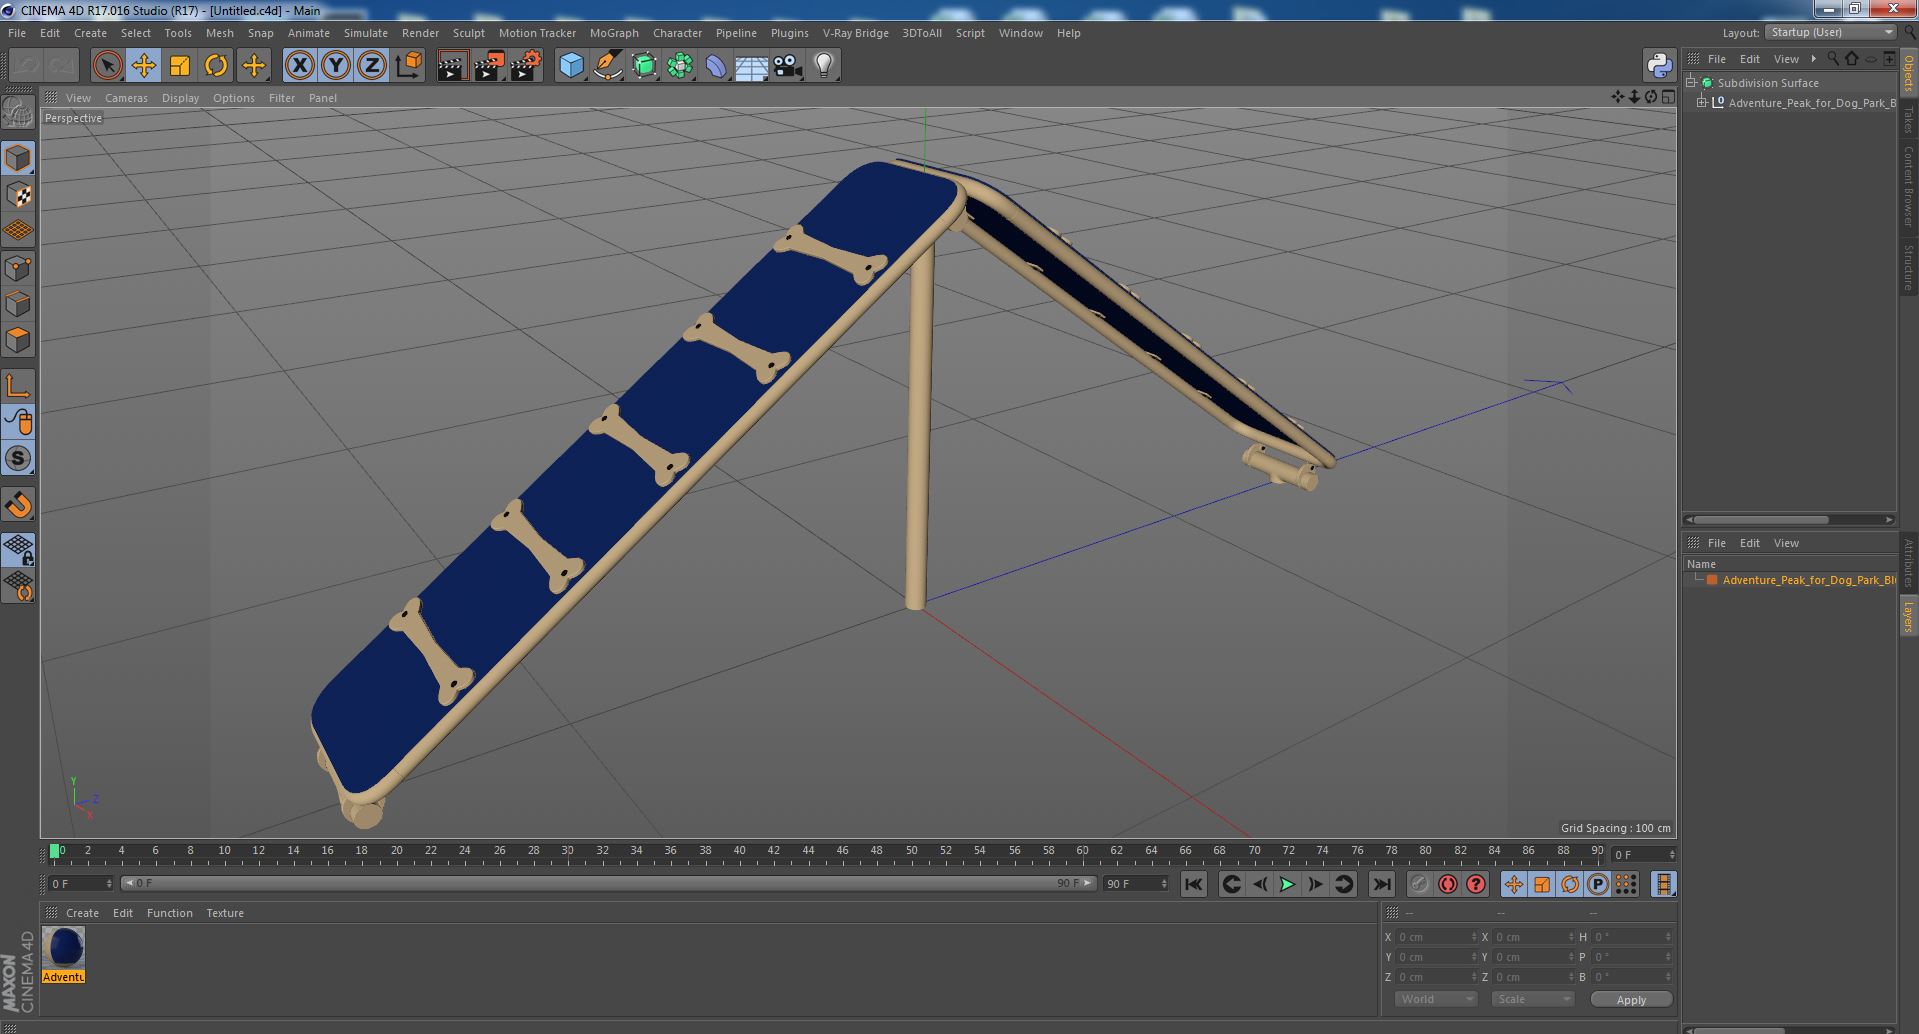Play the animation forwards
Image resolution: width=1919 pixels, height=1034 pixels.
coord(1287,884)
